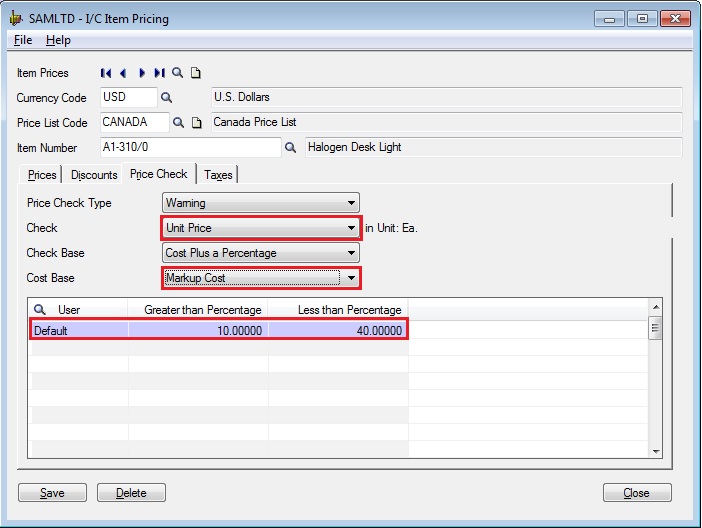The height and width of the screenshot is (528, 702).
Task: Switch to the Discounts tab
Action: [94, 175]
